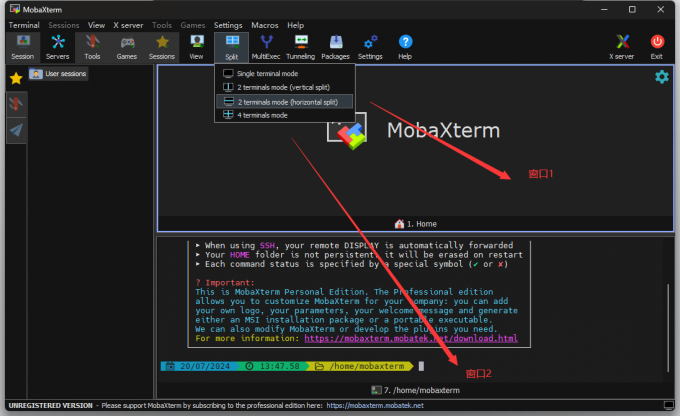Click the 20/07/2024 date in prompt
Image resolution: width=680 pixels, height=416 pixels.
pyautogui.click(x=205, y=366)
